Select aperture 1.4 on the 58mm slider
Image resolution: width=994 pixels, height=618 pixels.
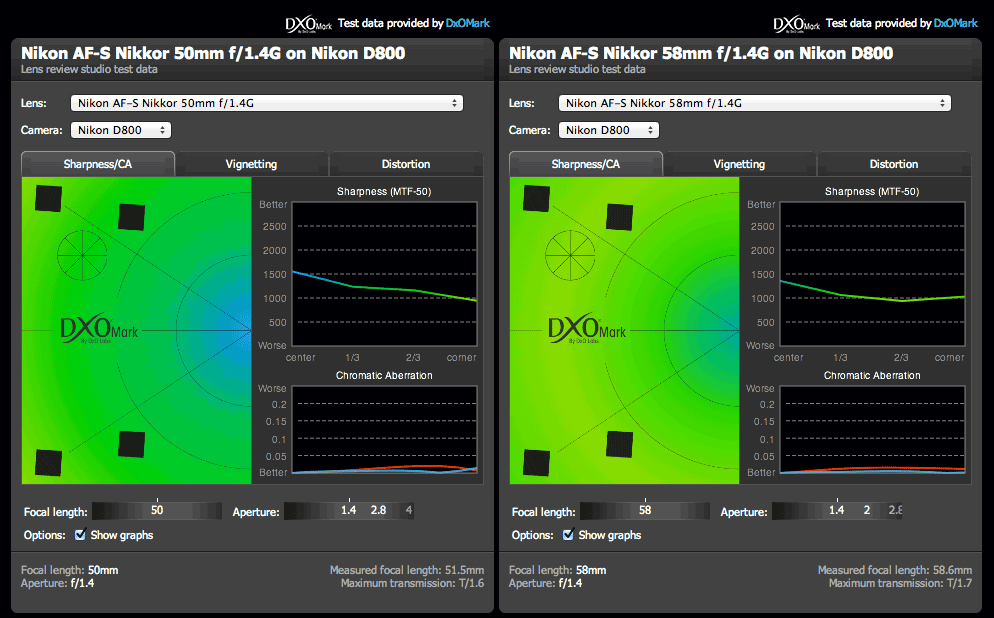coord(837,510)
